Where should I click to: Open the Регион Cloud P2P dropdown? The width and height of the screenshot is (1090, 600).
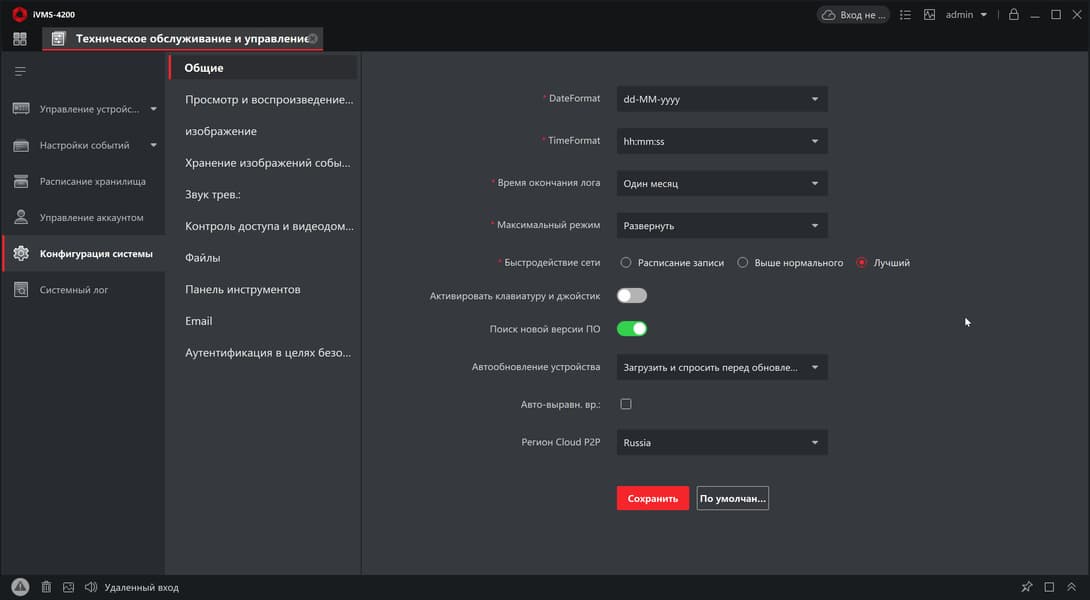coord(721,442)
